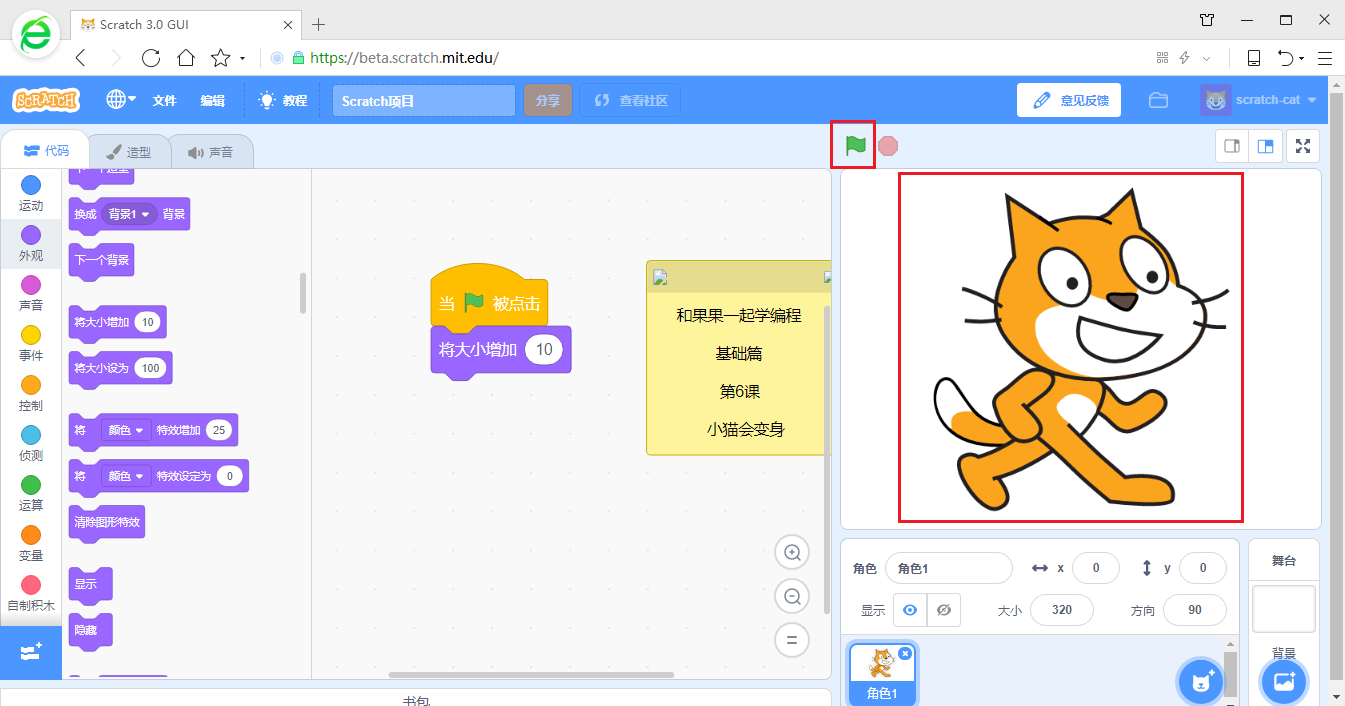Switch to small stage layout

click(x=1232, y=146)
